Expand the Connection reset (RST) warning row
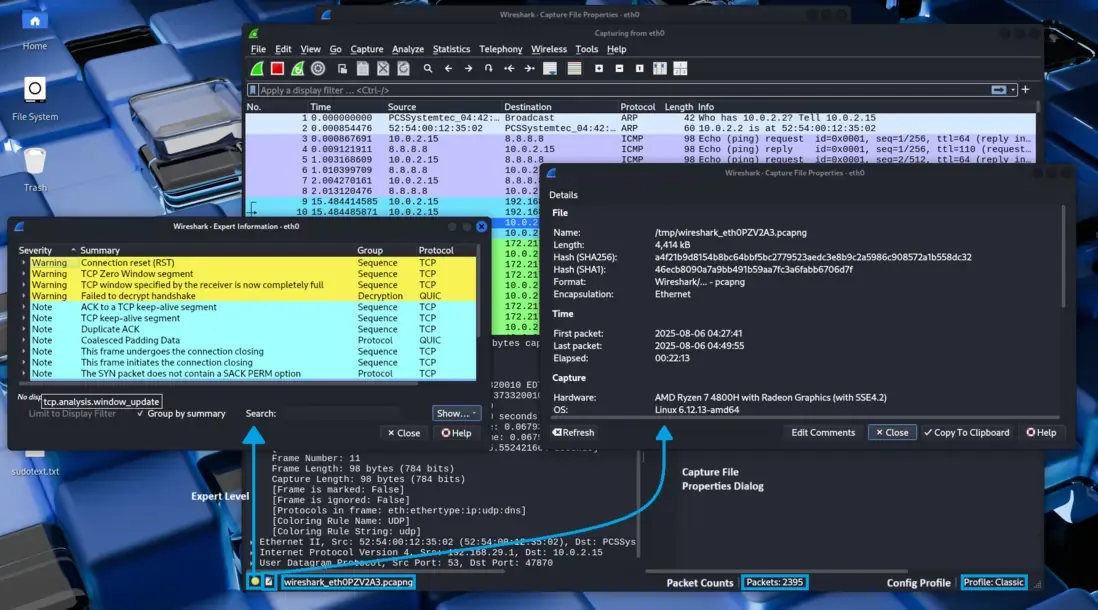This screenshot has width=1098, height=610. point(24,263)
